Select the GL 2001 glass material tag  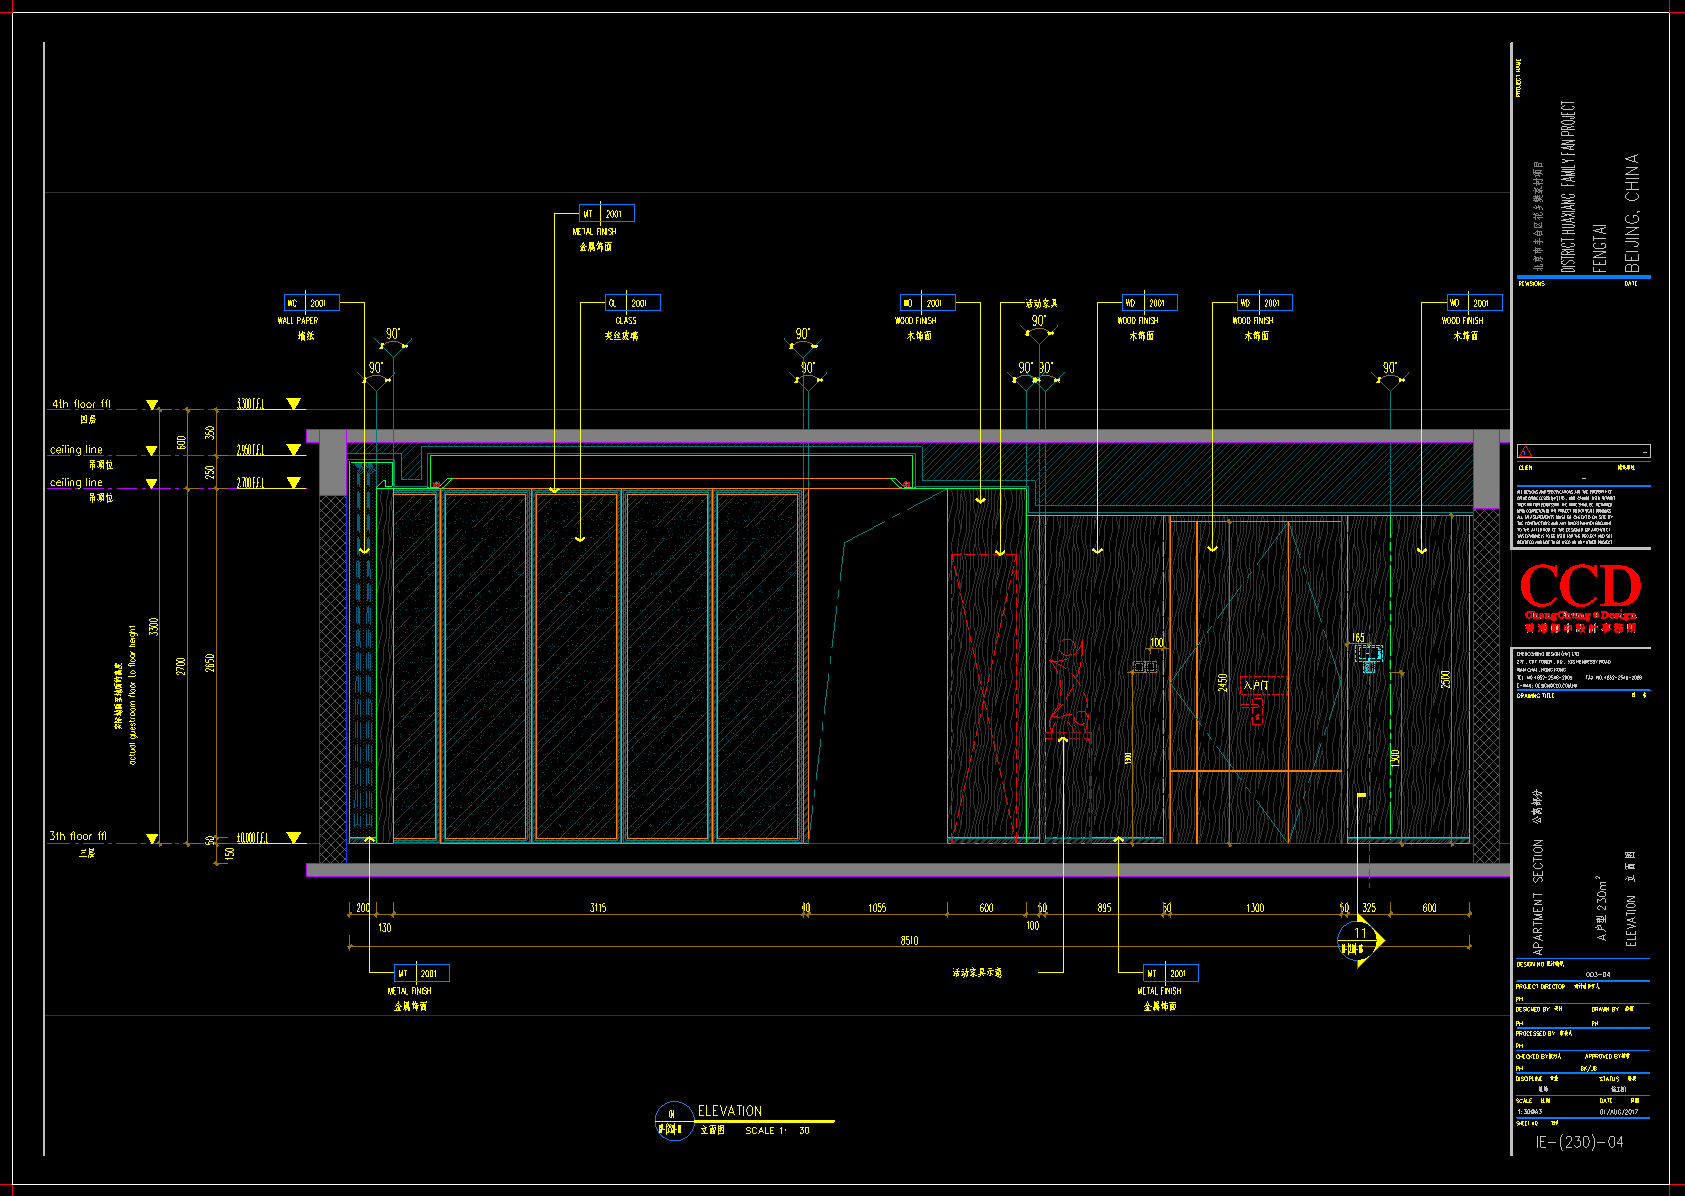click(632, 303)
